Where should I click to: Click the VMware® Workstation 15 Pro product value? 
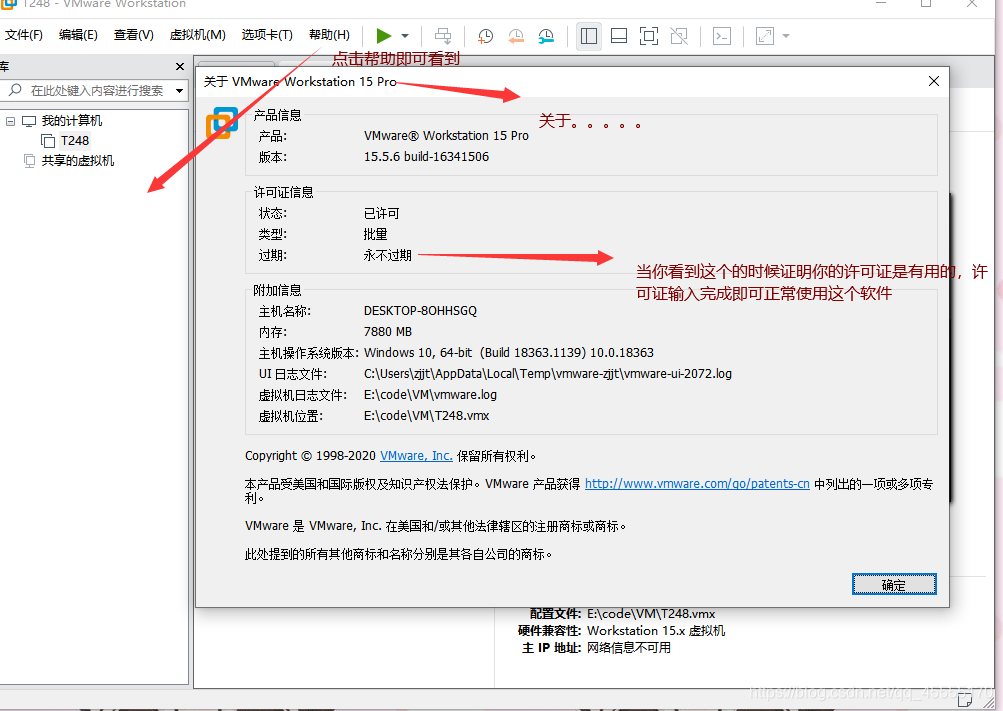coord(446,136)
